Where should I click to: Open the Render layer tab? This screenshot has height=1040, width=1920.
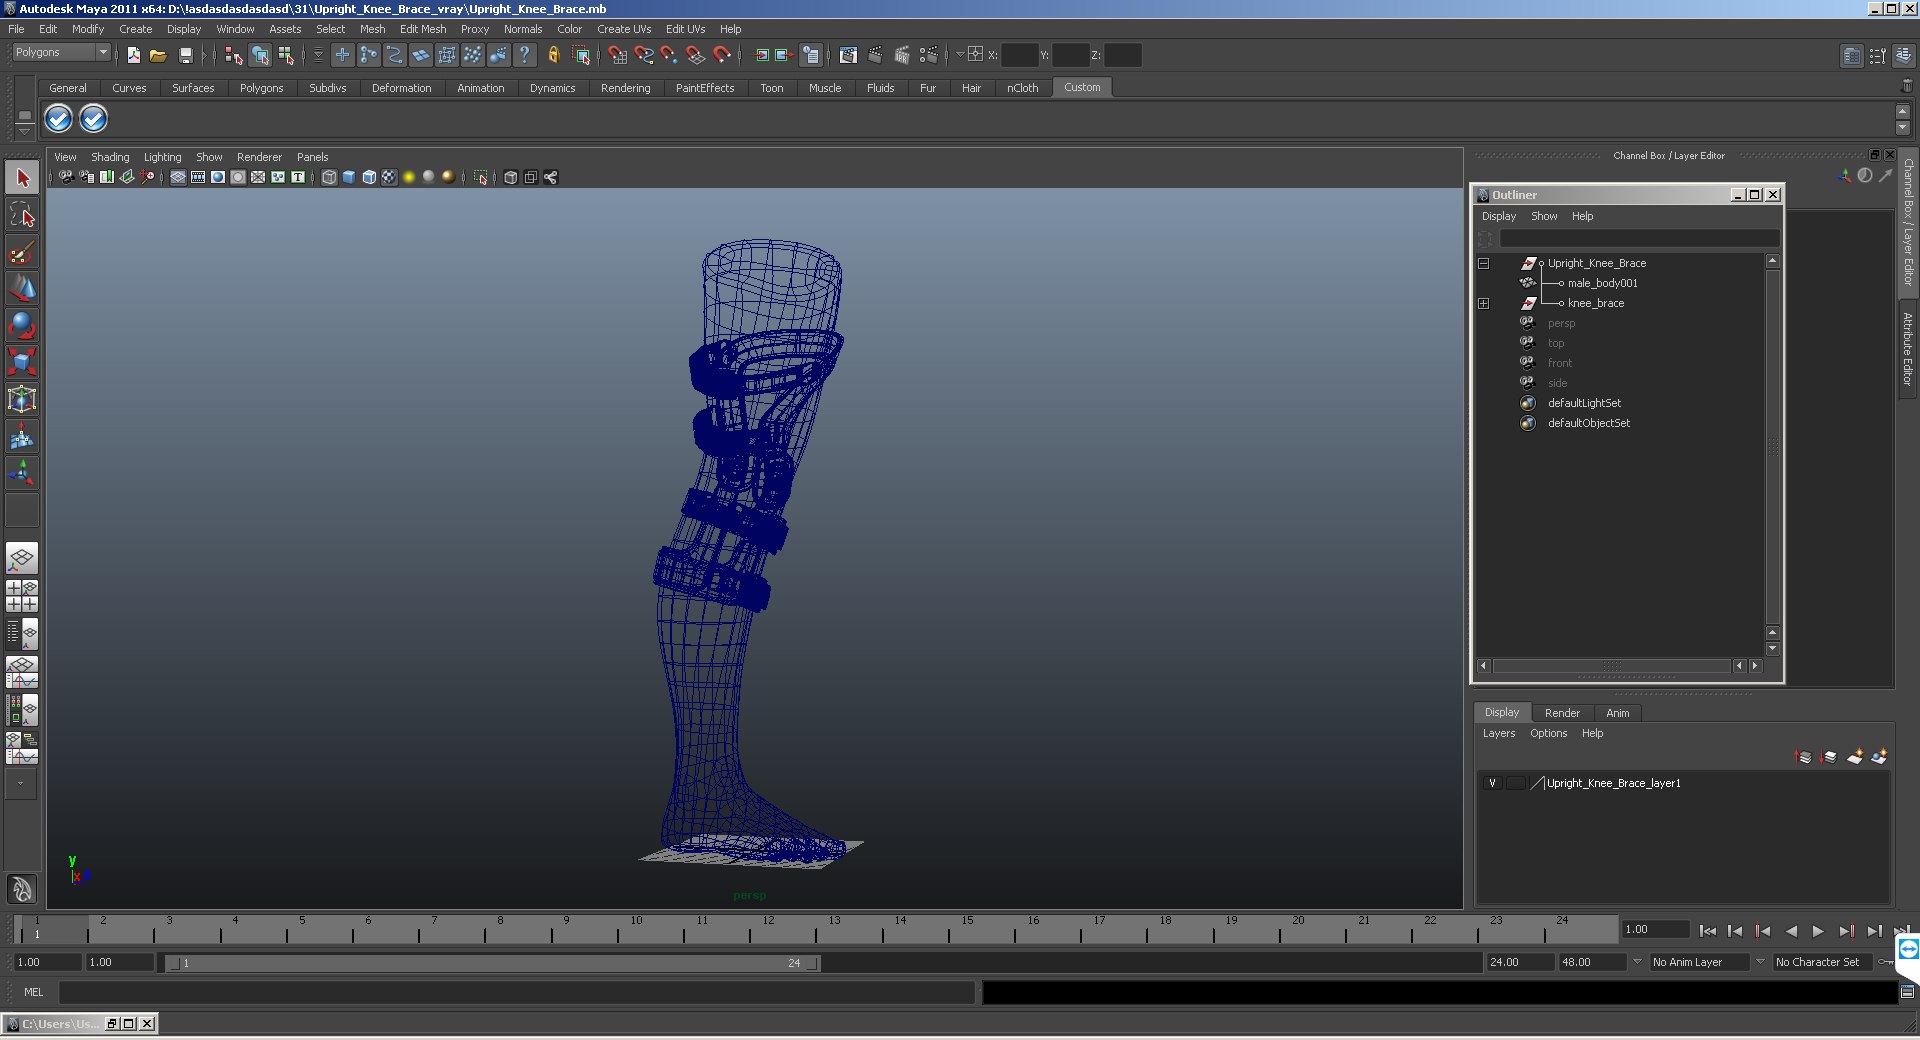click(1562, 713)
